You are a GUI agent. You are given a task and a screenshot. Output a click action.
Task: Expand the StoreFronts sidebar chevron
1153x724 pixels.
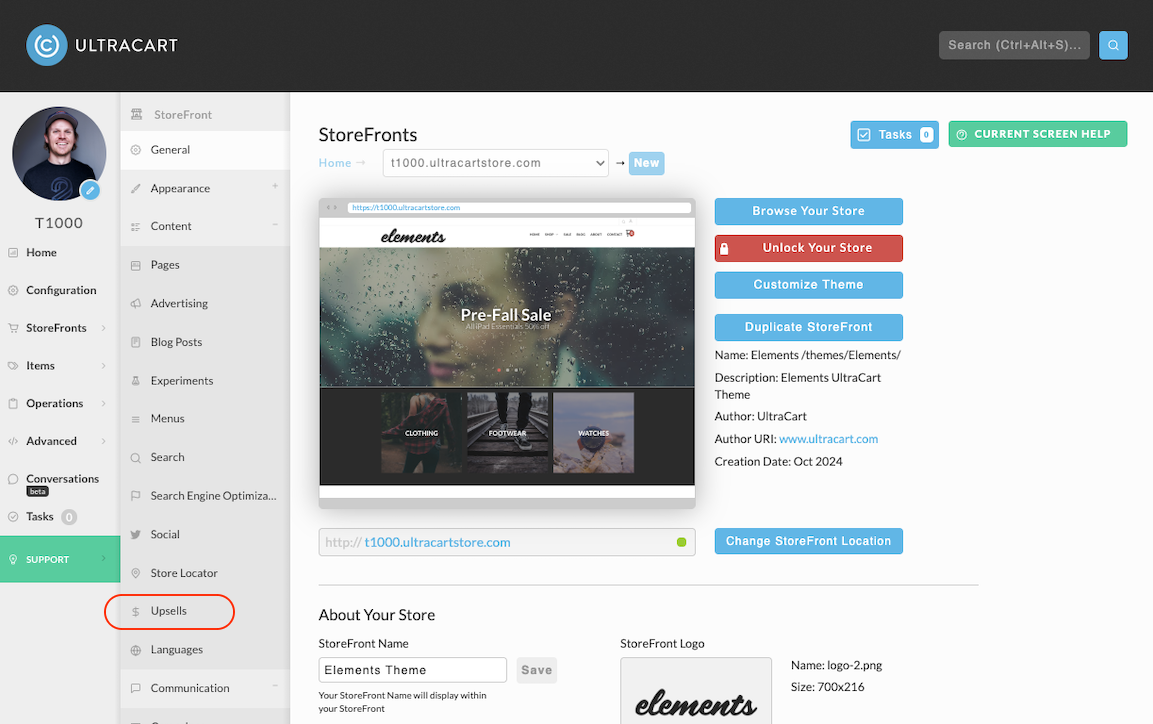[x=104, y=328]
